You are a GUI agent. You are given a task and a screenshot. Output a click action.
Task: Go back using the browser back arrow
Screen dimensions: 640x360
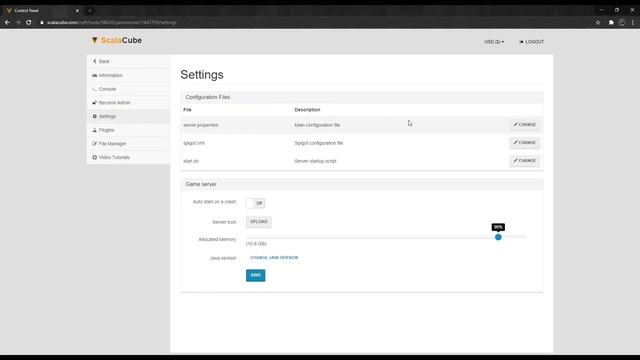7,22
